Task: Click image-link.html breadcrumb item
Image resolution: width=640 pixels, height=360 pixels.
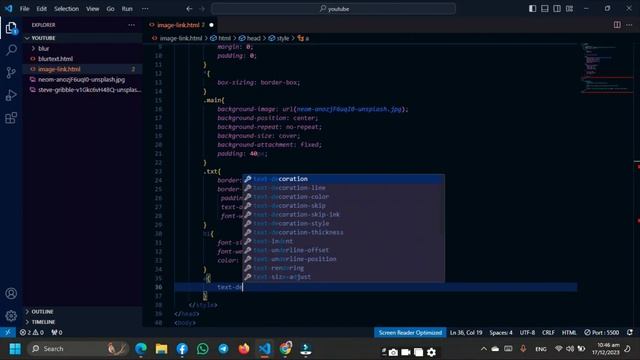Action: 177,38
